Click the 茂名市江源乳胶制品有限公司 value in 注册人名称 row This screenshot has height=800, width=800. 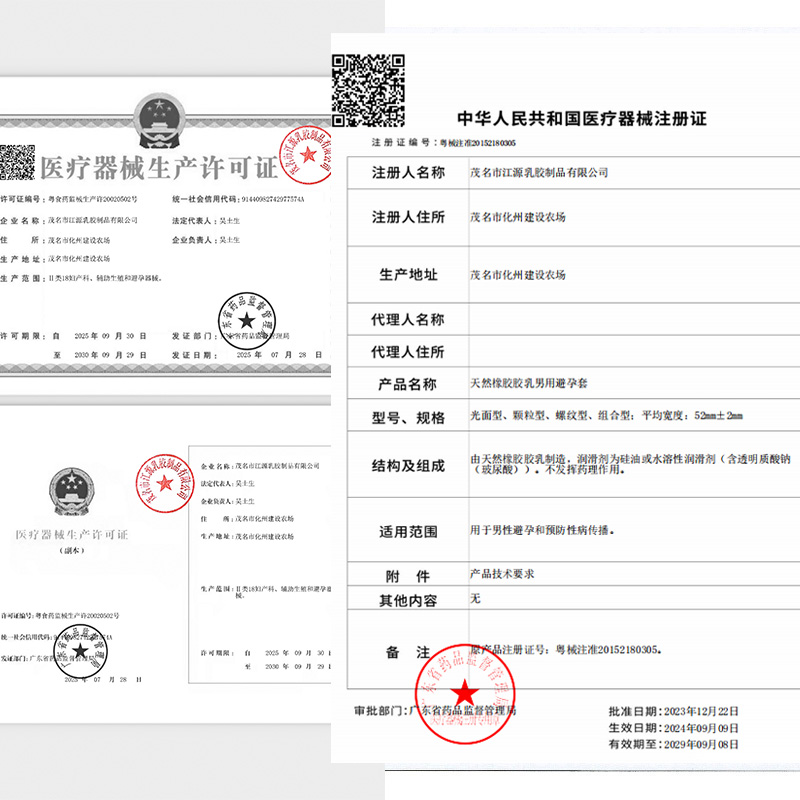[539, 172]
